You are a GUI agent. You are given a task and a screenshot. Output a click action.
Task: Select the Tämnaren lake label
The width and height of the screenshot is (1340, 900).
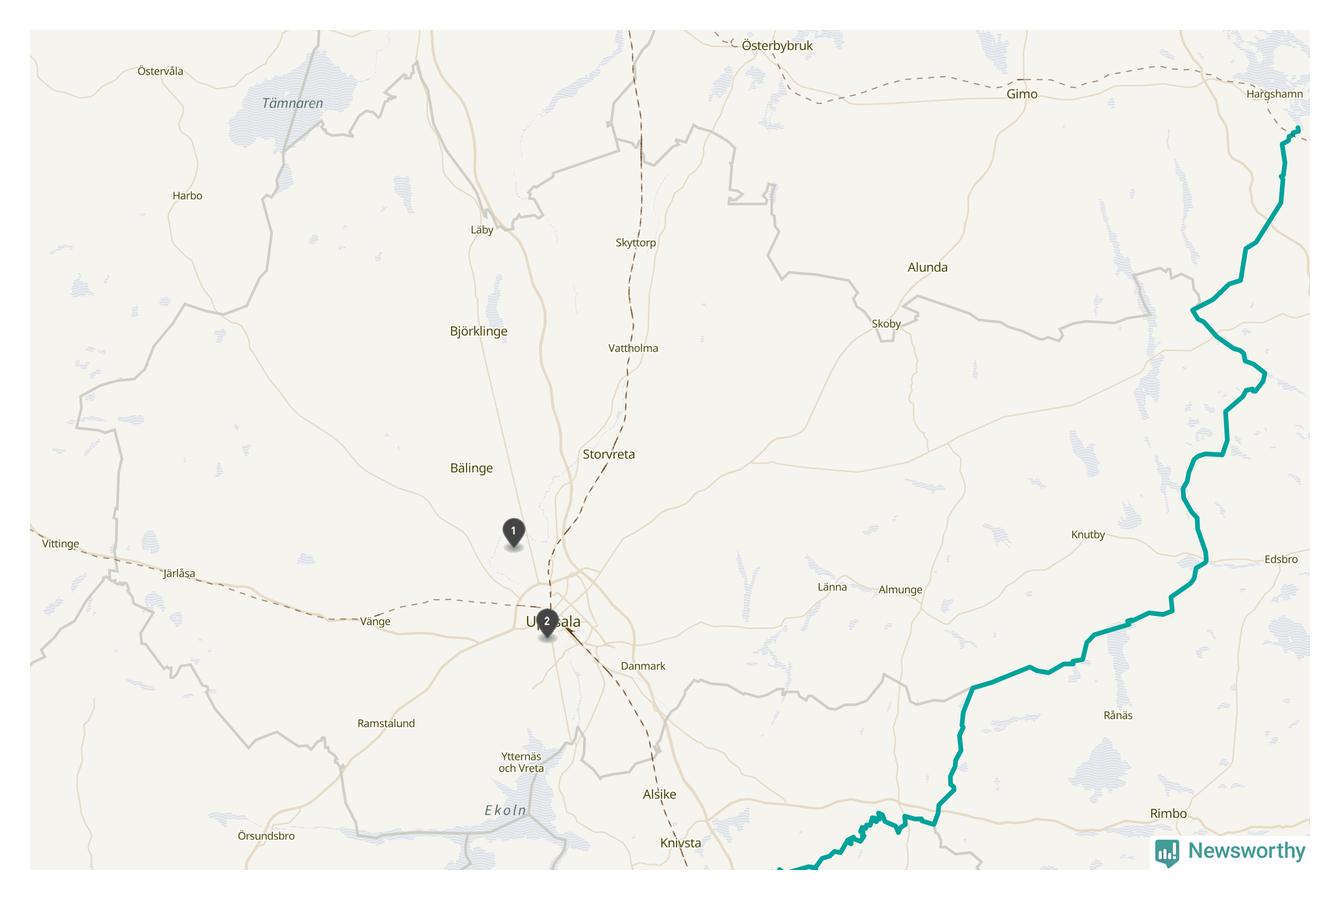click(x=293, y=103)
